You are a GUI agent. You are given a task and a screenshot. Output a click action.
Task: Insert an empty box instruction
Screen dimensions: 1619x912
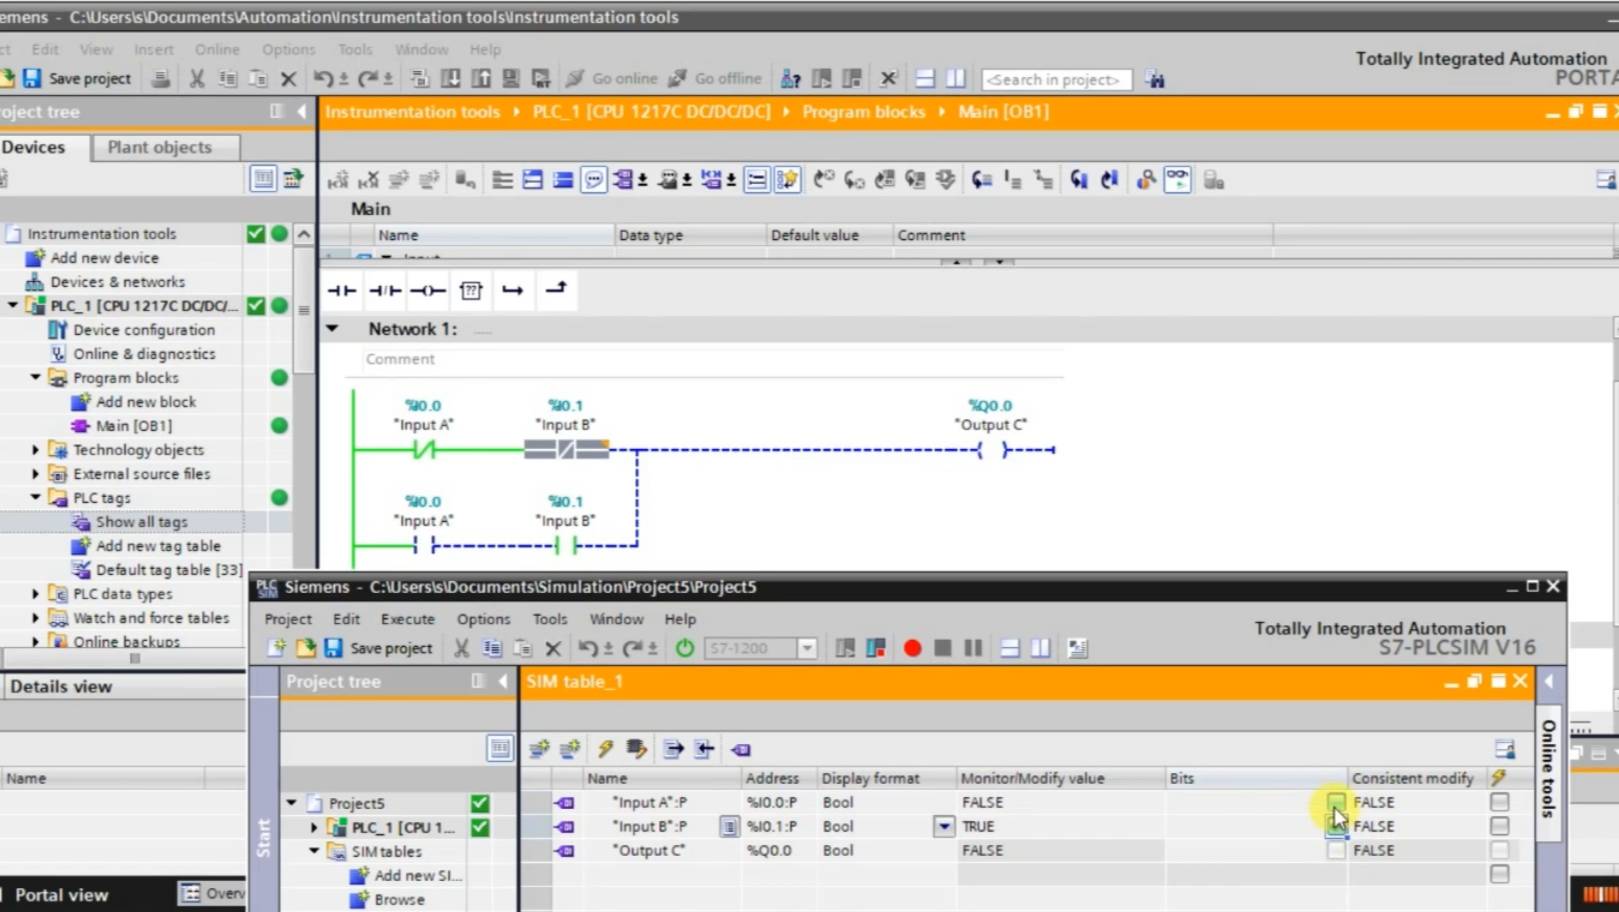click(471, 290)
